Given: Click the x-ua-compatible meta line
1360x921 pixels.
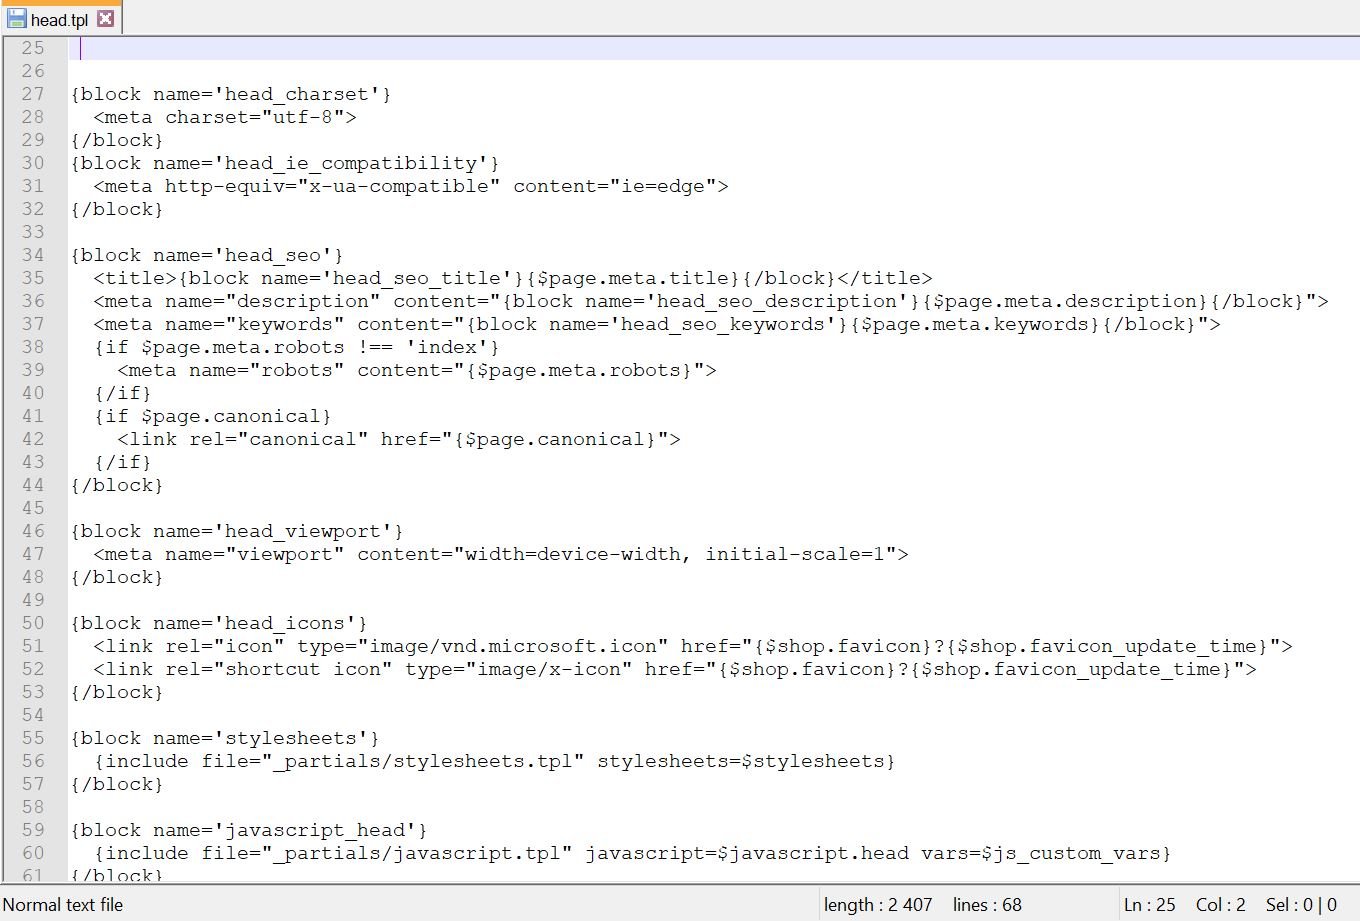Looking at the screenshot, I should pyautogui.click(x=411, y=186).
